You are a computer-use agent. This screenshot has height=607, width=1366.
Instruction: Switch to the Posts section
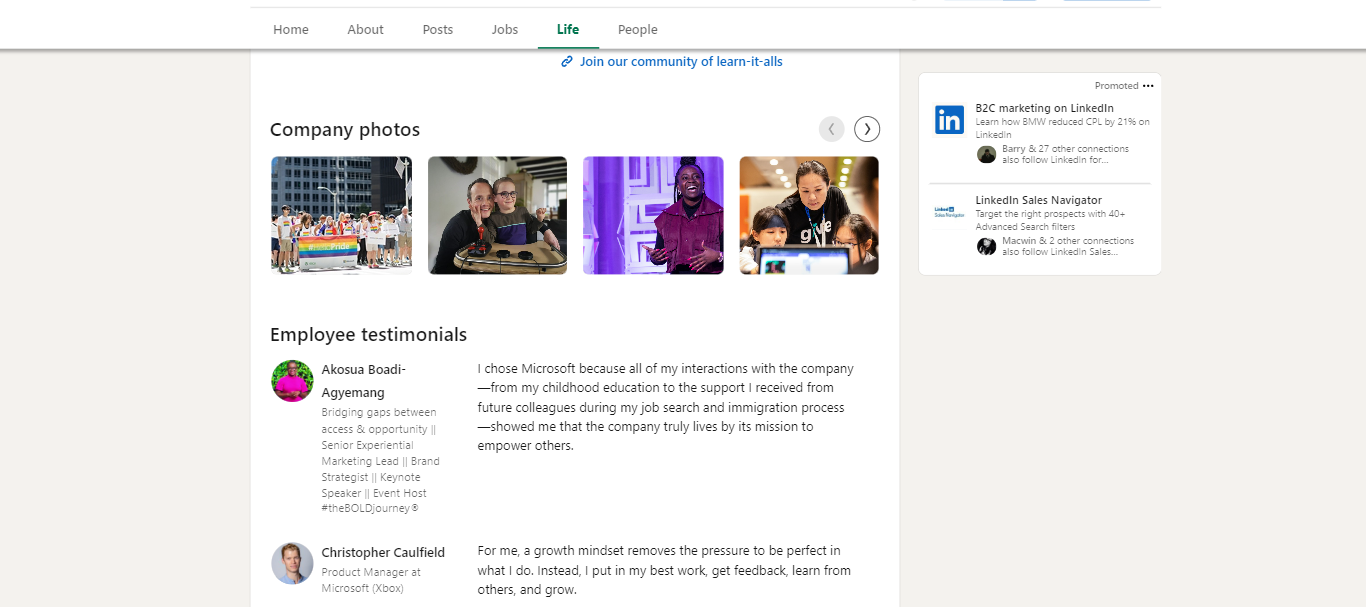click(x=437, y=29)
